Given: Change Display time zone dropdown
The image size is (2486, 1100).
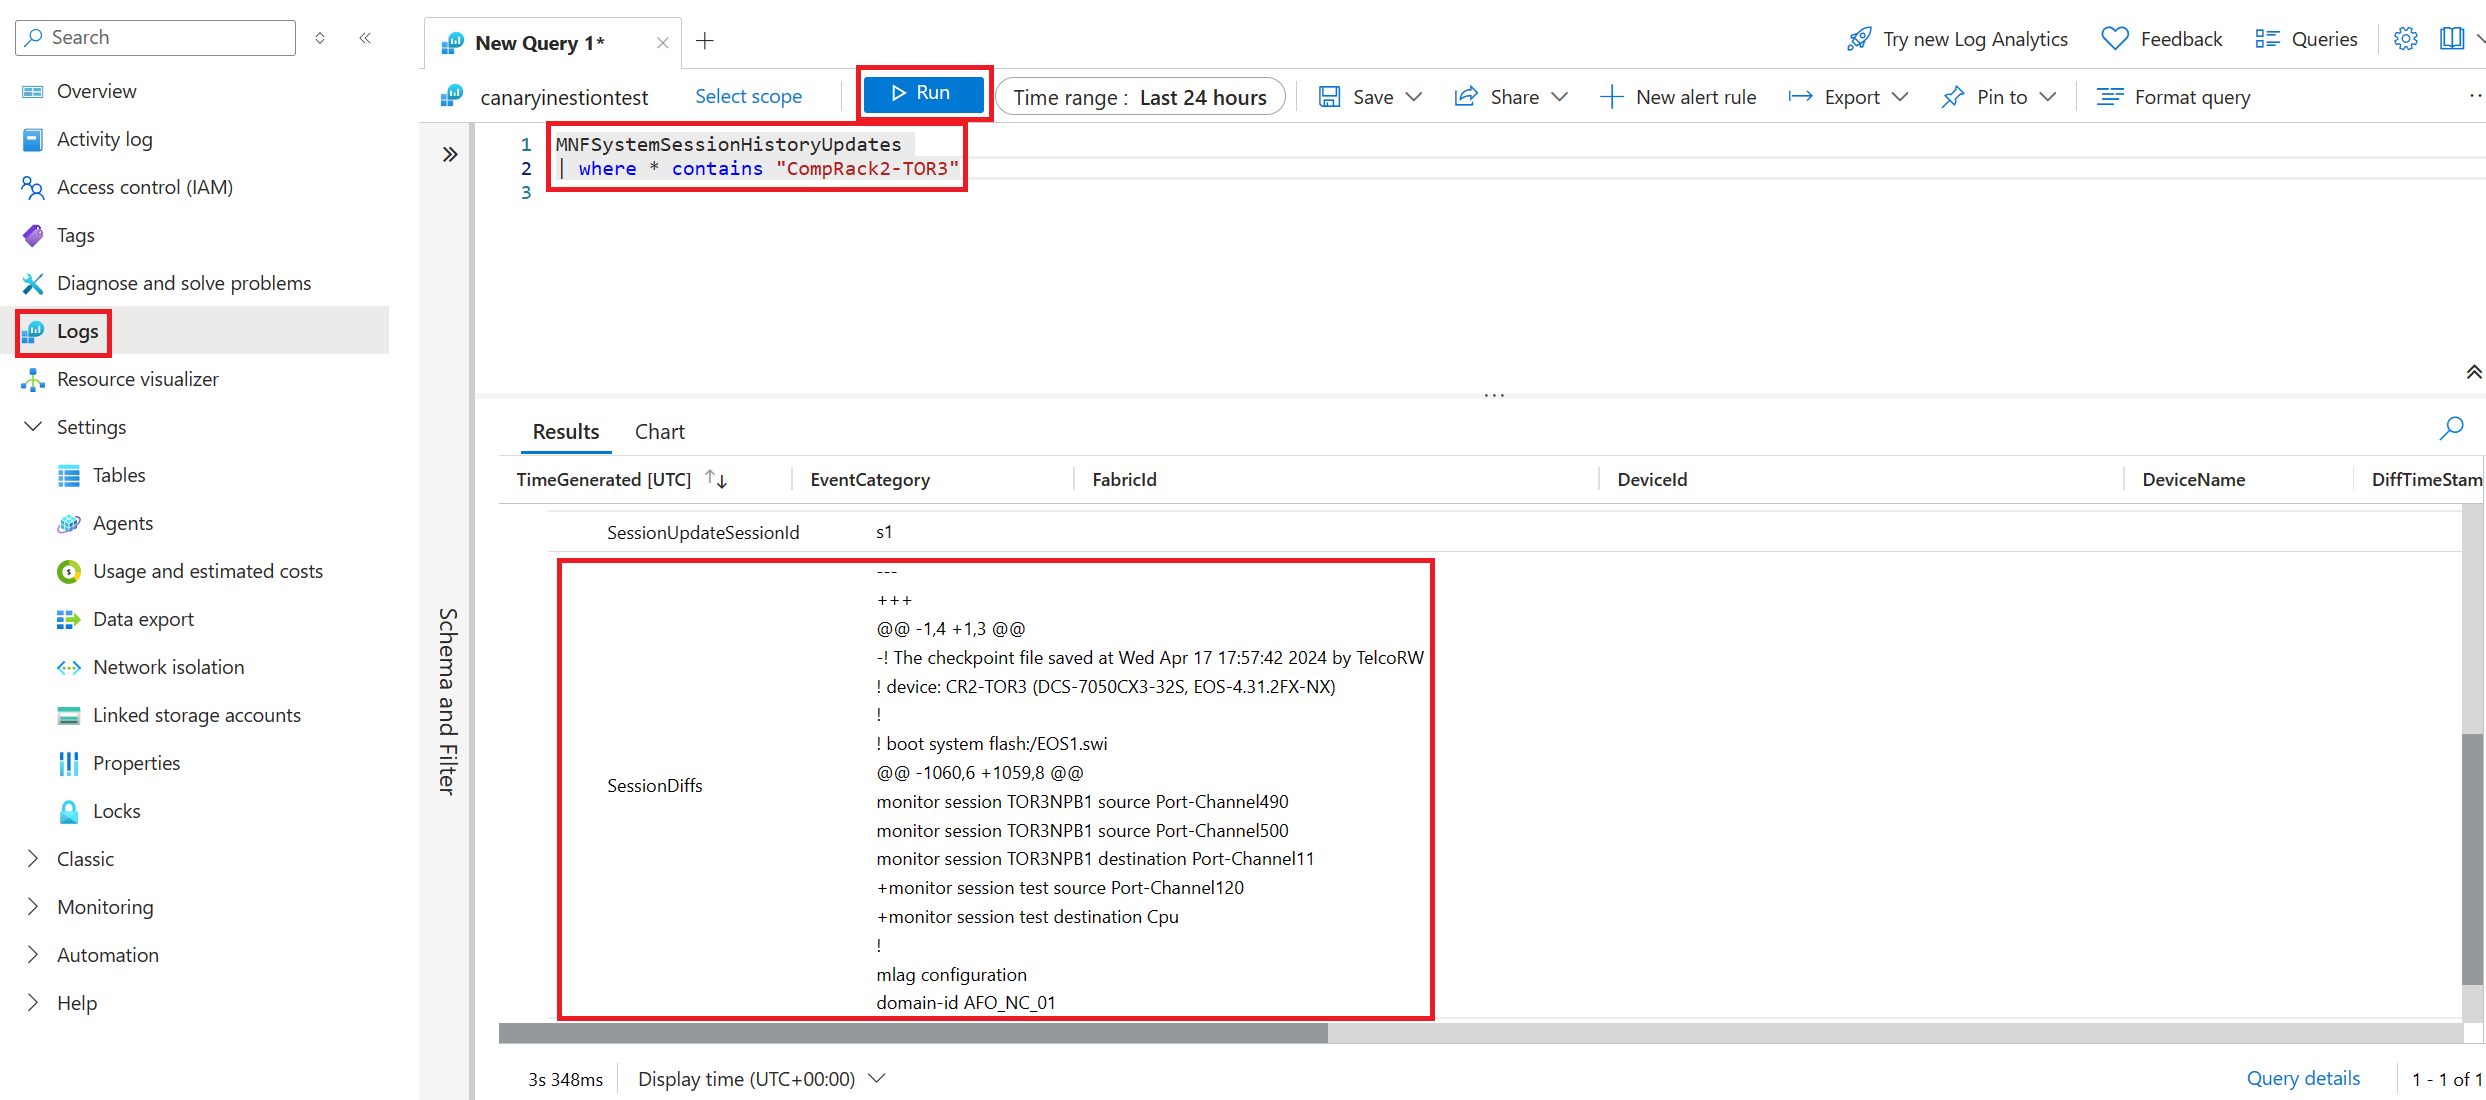Looking at the screenshot, I should 762,1079.
